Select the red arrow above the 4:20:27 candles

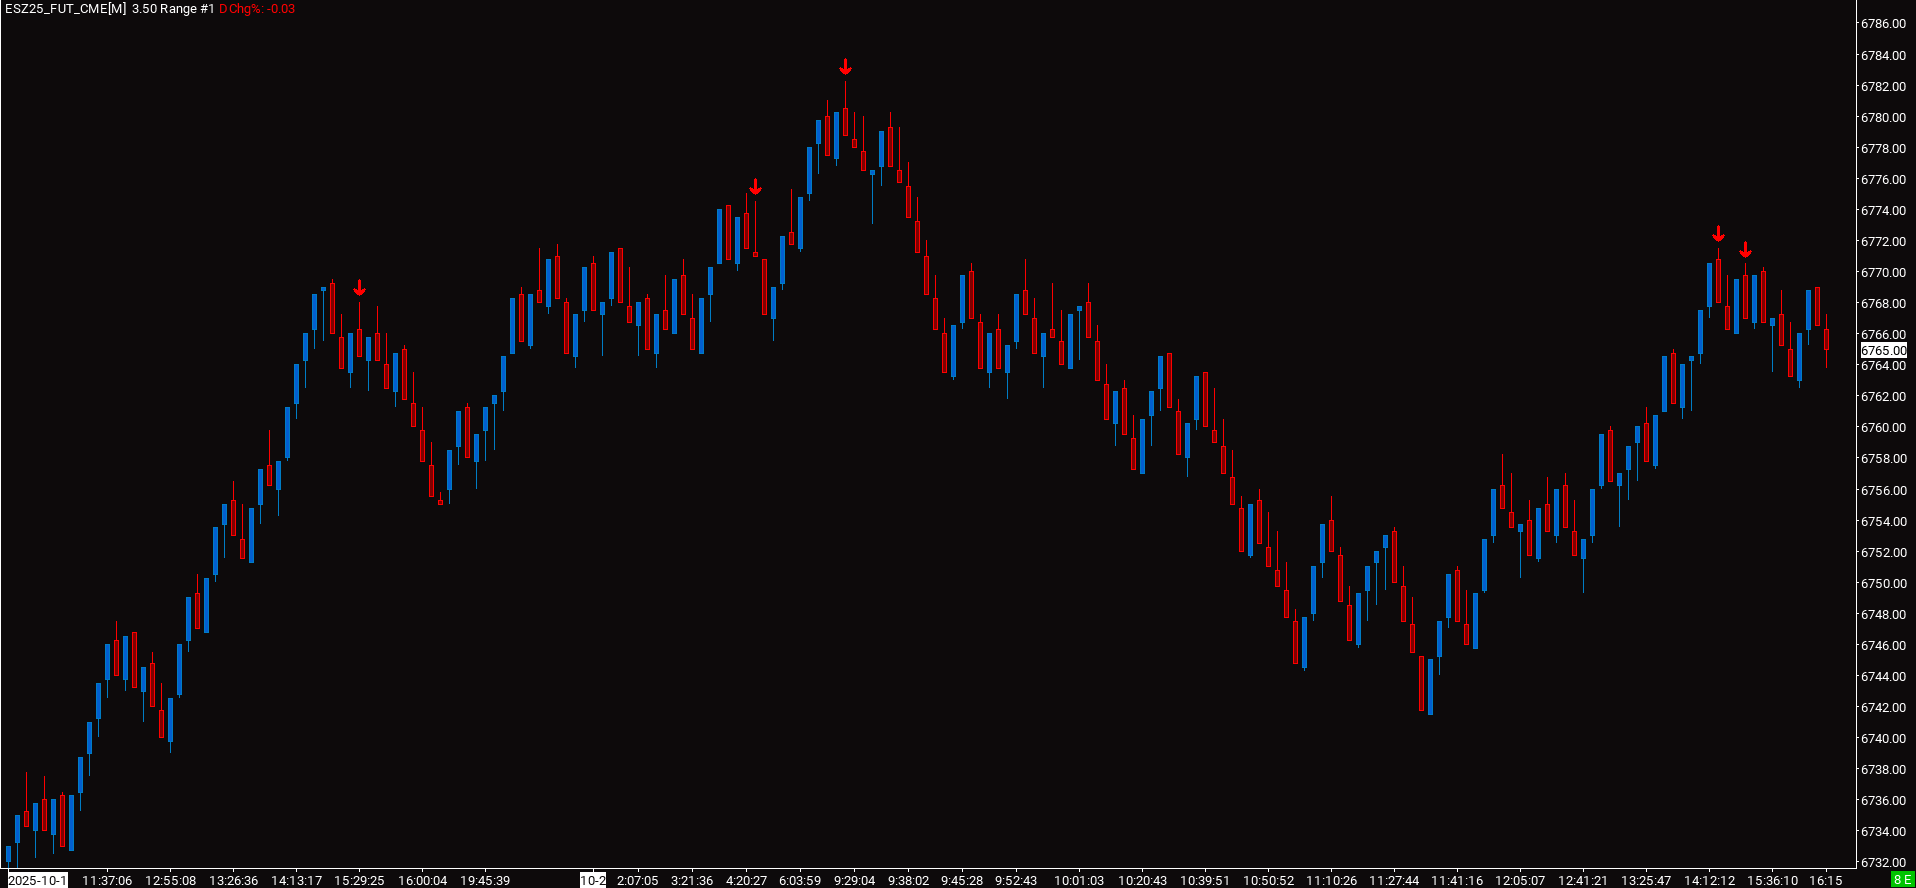755,187
